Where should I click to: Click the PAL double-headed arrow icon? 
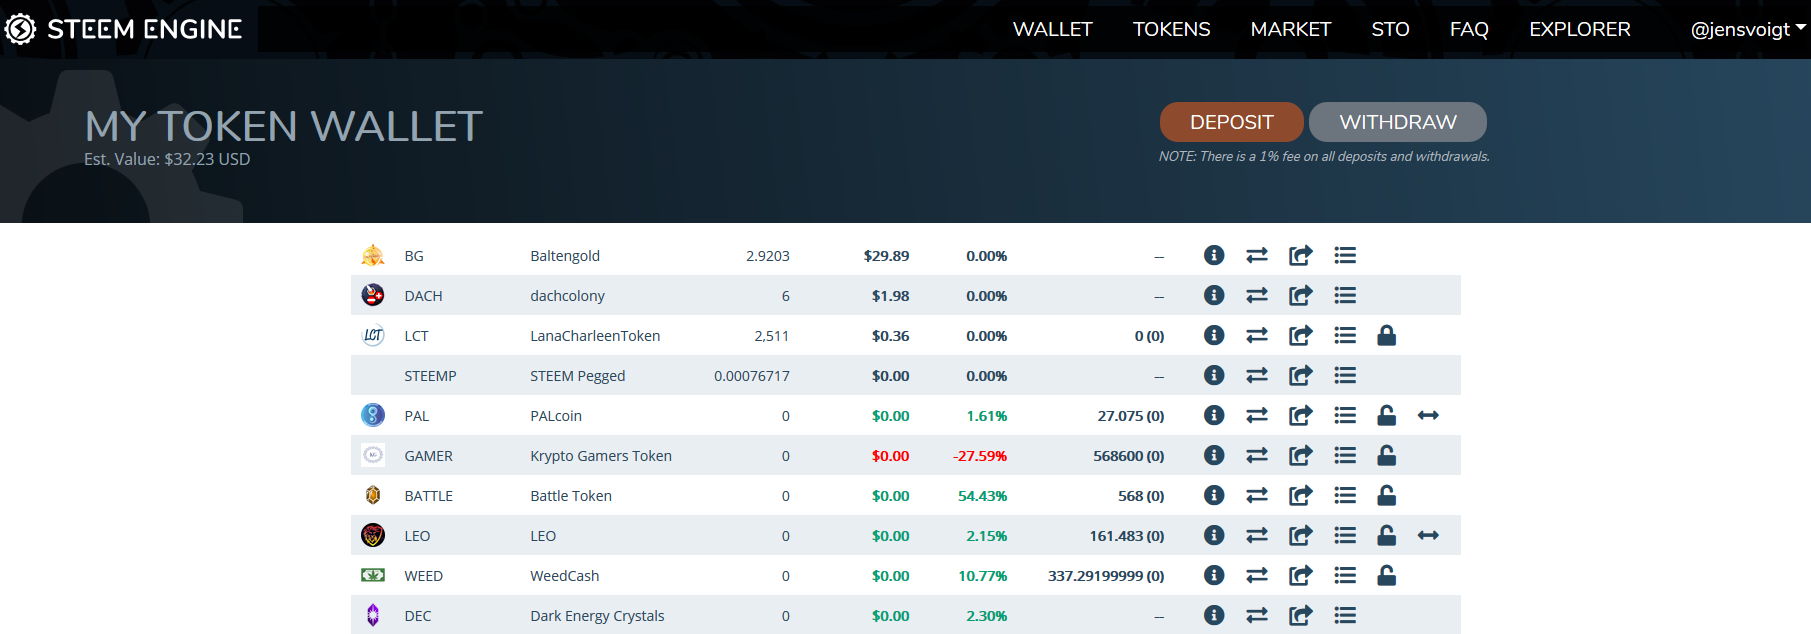(x=1428, y=415)
